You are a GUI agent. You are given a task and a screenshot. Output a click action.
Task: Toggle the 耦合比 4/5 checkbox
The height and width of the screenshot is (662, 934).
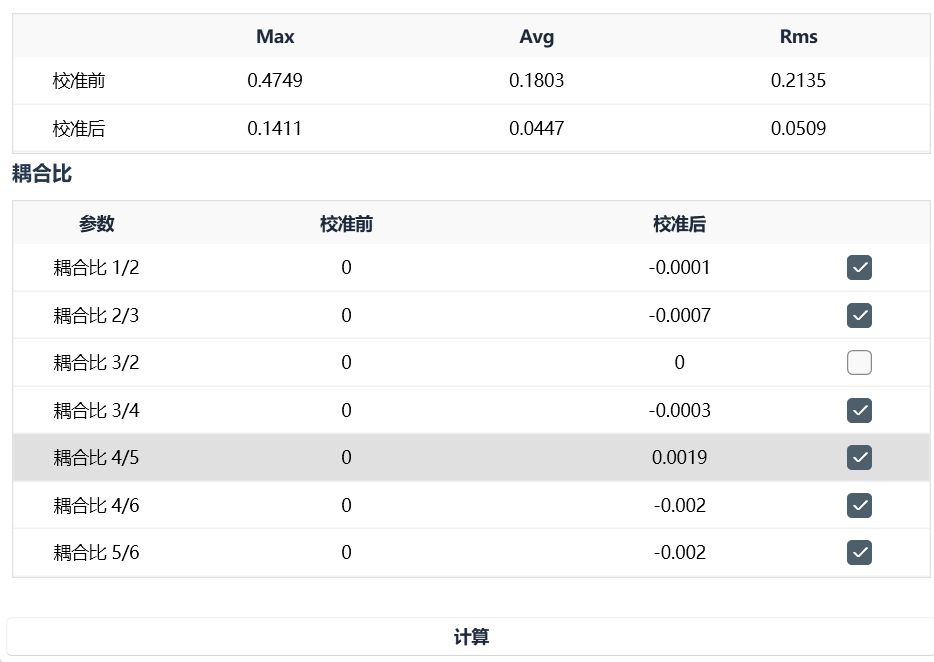coord(859,458)
